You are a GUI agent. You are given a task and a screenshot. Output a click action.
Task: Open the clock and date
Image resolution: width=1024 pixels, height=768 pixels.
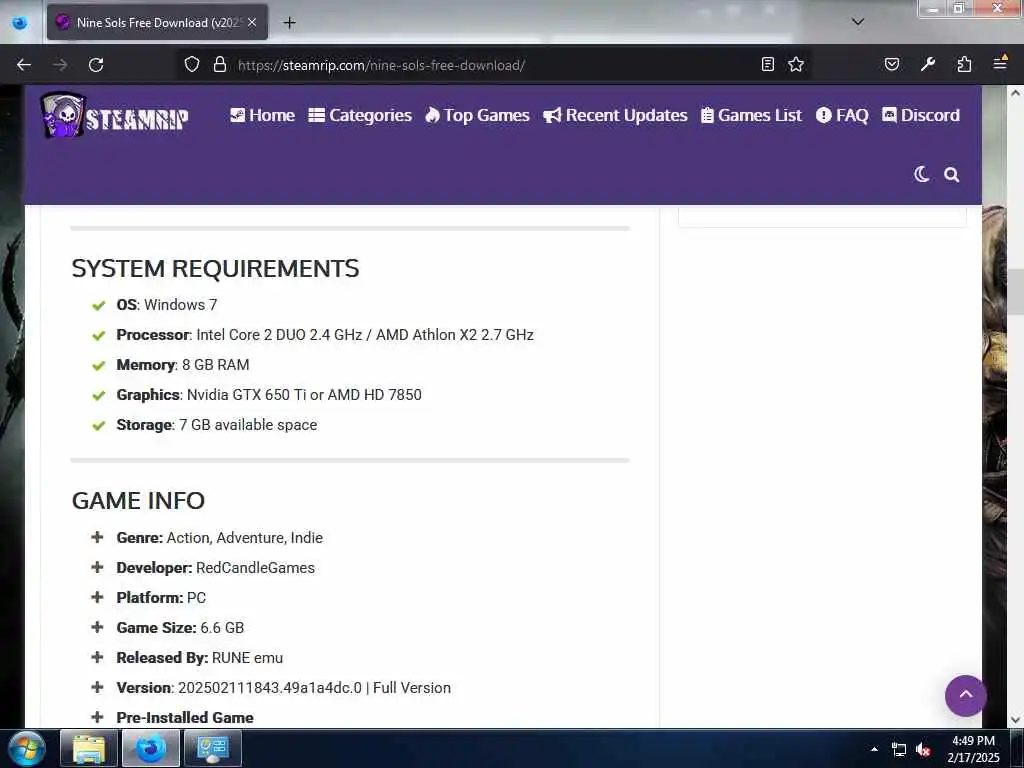pos(973,749)
